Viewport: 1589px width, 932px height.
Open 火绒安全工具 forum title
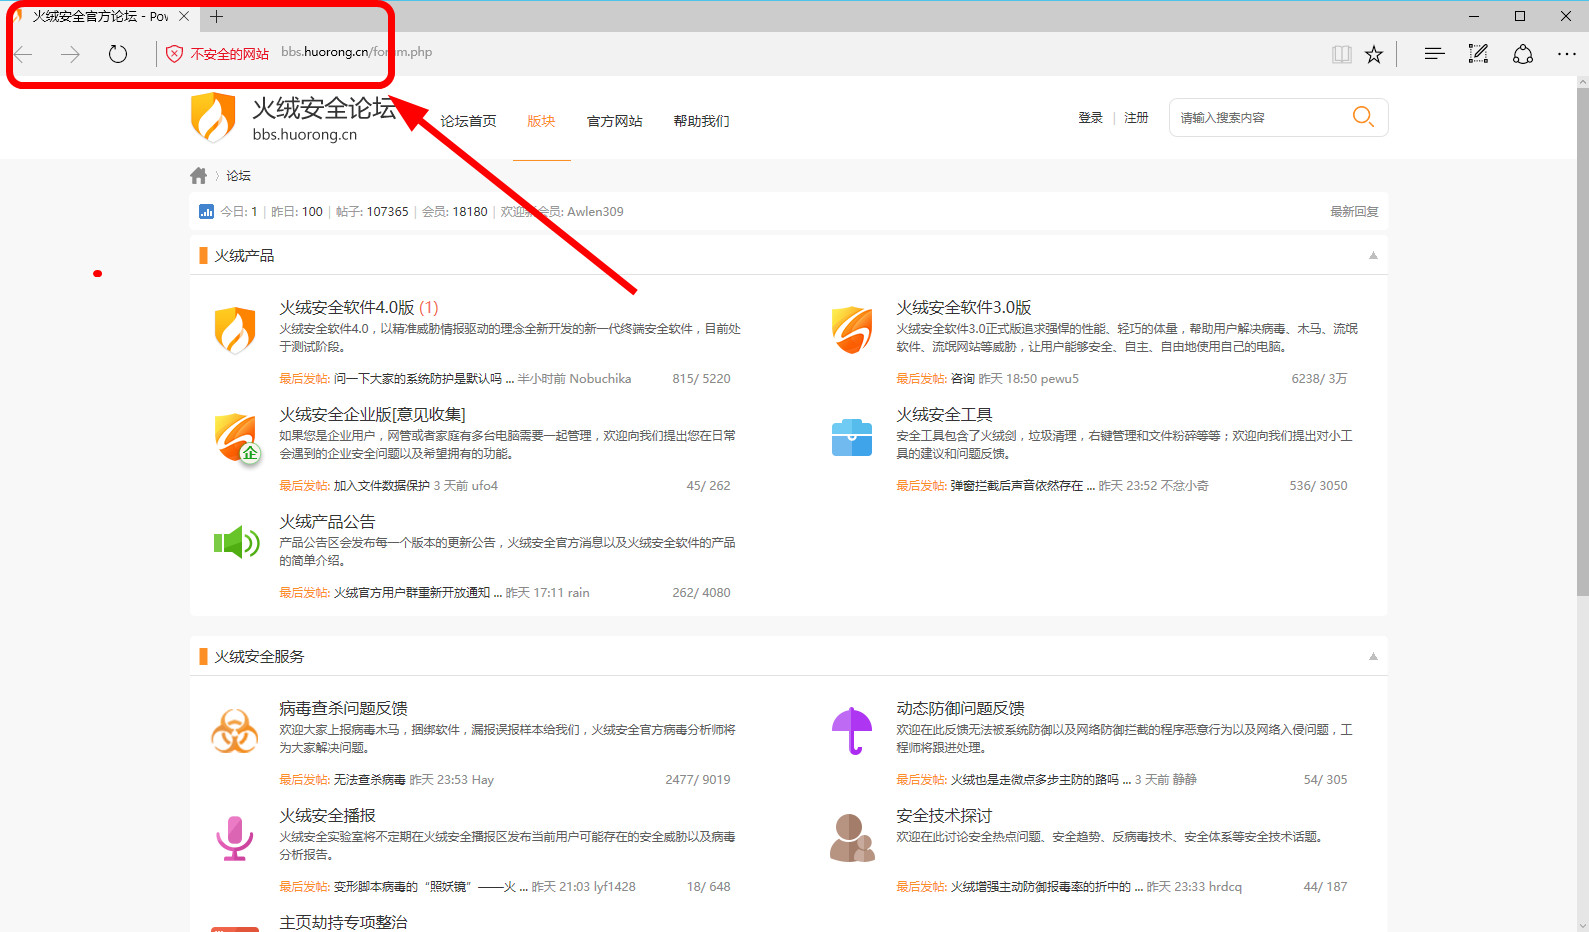944,415
